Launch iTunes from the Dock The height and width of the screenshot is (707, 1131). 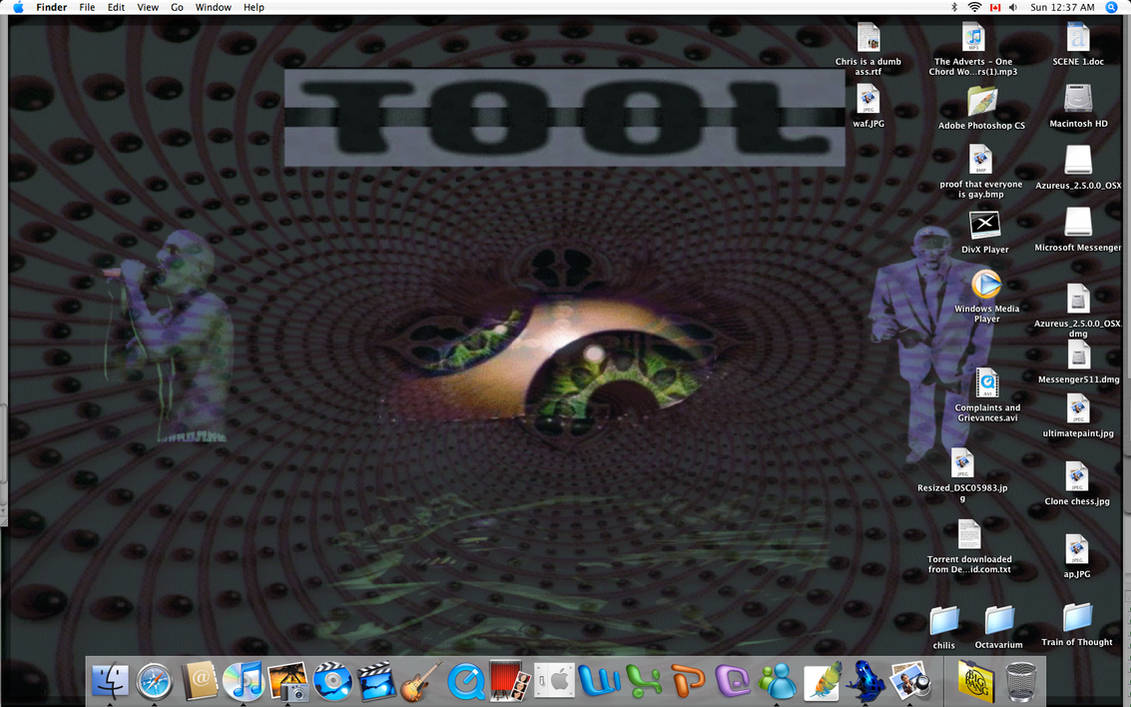(x=243, y=681)
